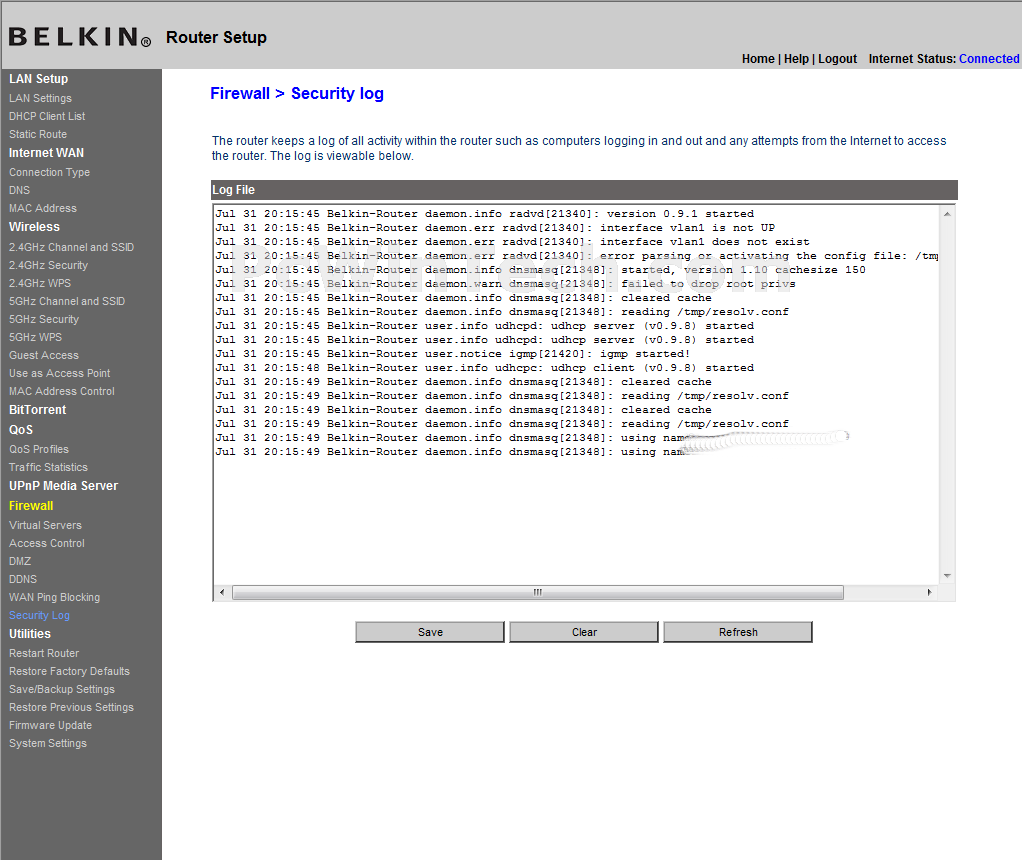Refresh the security log
The image size is (1022, 860).
pos(738,632)
